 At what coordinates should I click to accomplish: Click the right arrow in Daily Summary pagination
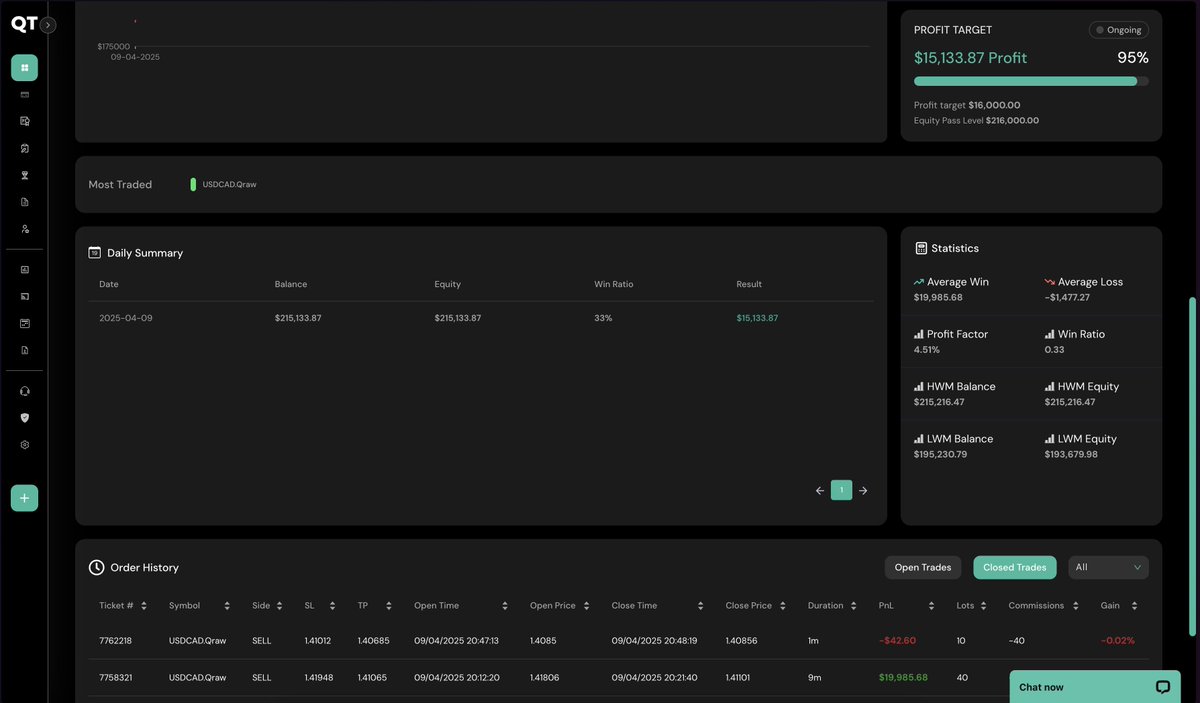pos(862,490)
